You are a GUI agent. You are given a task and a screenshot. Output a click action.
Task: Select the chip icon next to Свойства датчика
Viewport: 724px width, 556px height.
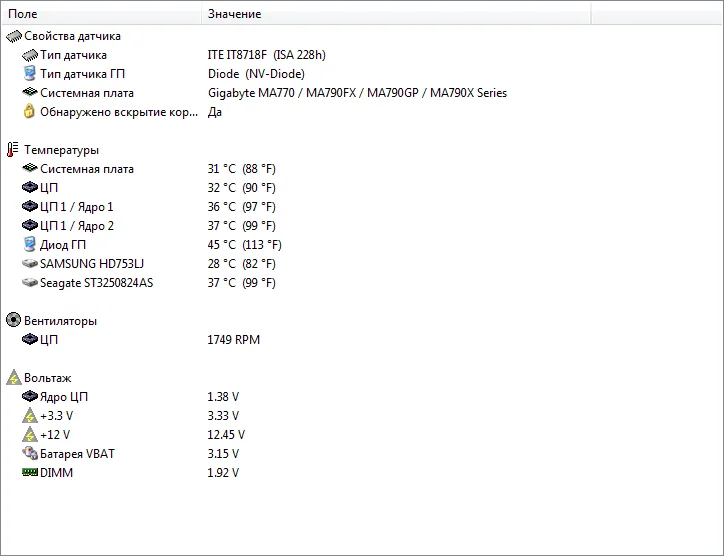pyautogui.click(x=14, y=36)
